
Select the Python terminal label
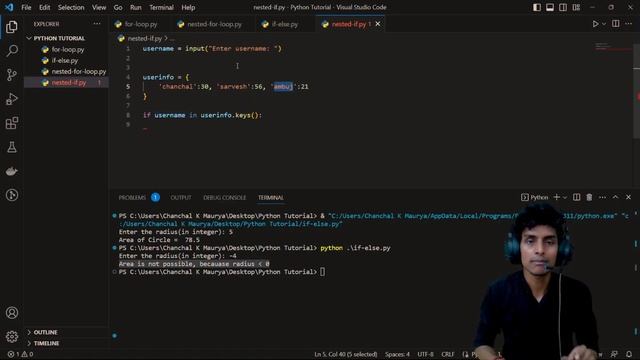pyautogui.click(x=535, y=198)
